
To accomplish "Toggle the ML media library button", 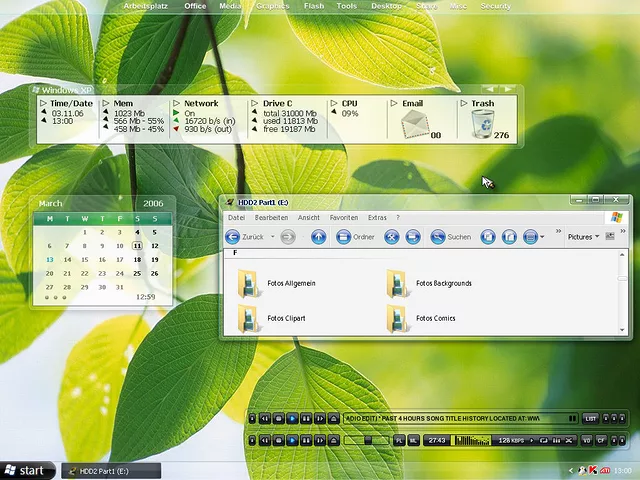I will (x=413, y=440).
